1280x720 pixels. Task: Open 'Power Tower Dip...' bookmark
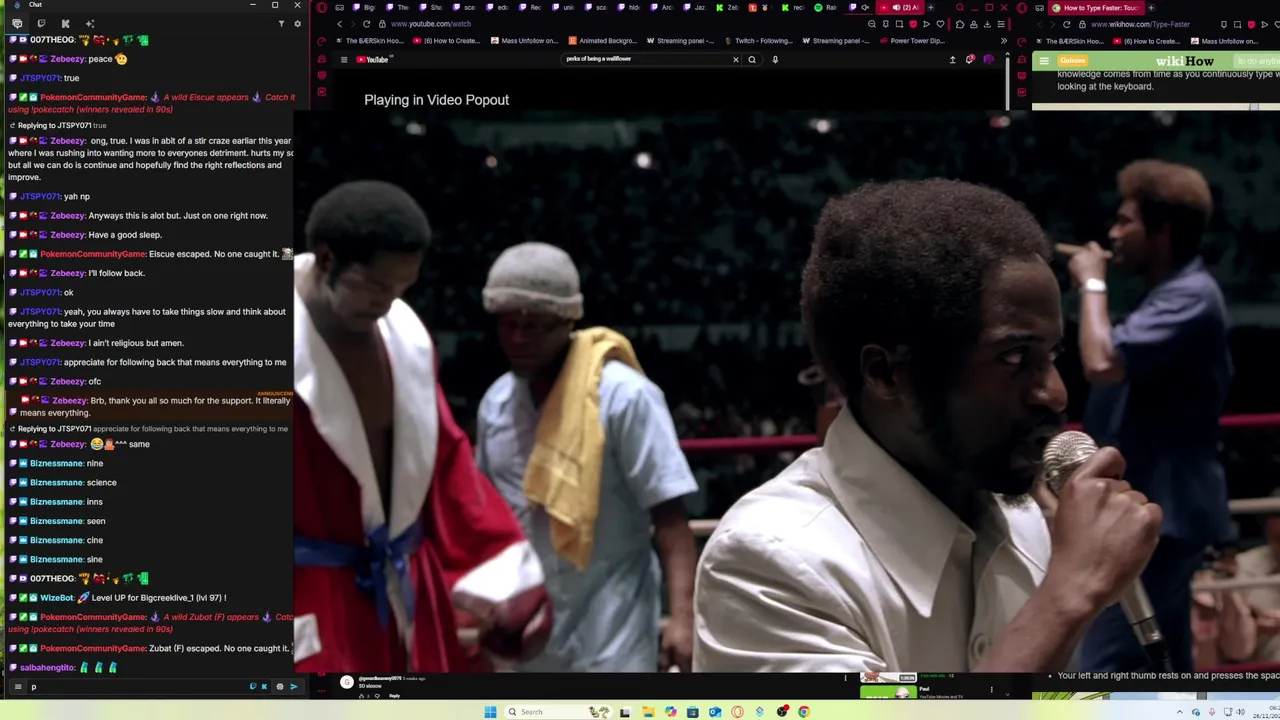pos(912,41)
